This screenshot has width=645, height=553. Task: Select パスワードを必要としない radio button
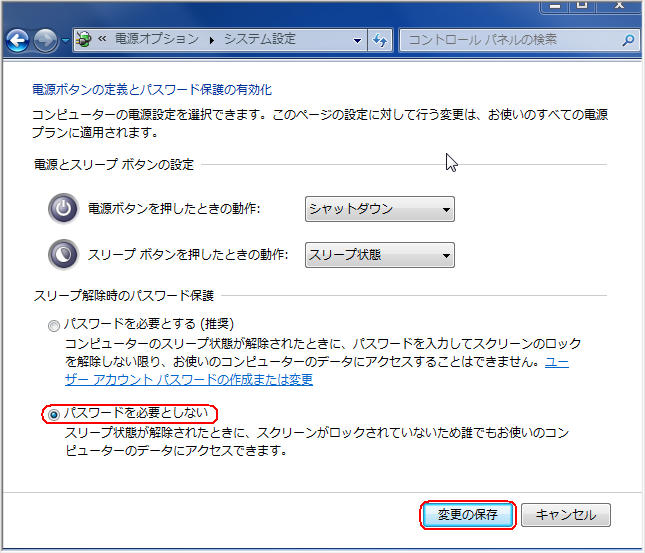(53, 414)
